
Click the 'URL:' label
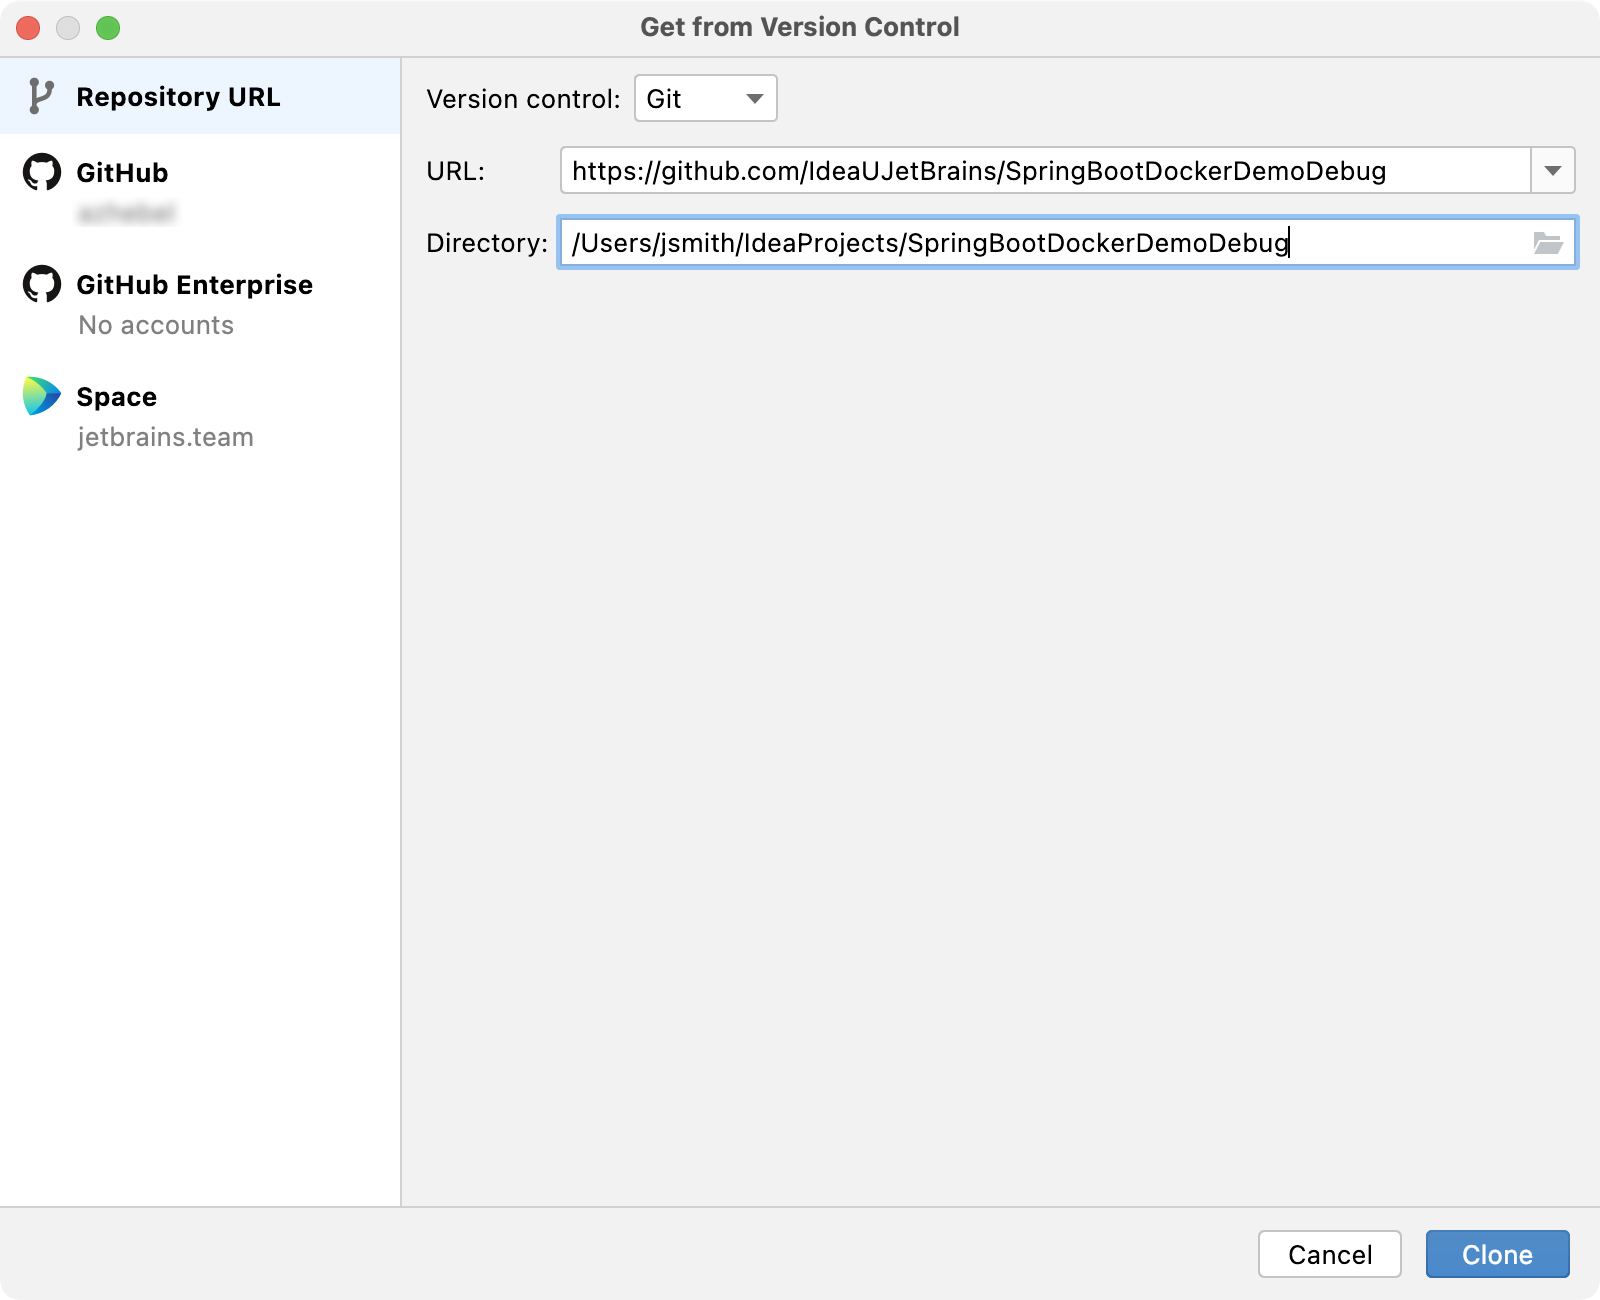tap(455, 171)
